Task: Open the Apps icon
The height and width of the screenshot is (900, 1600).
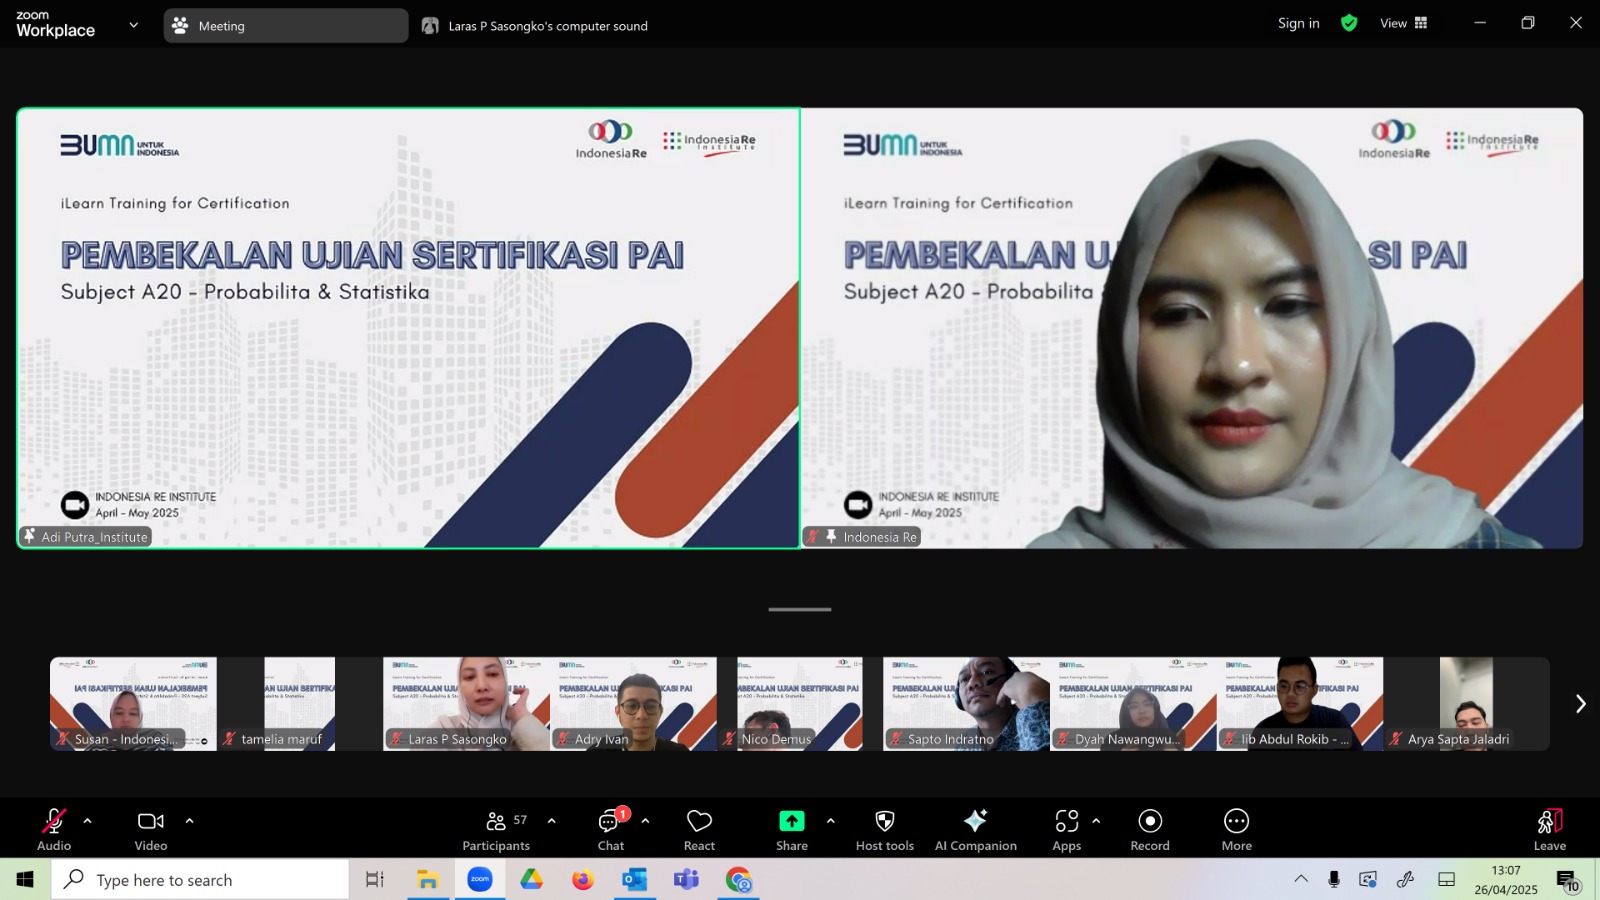Action: point(1067,821)
